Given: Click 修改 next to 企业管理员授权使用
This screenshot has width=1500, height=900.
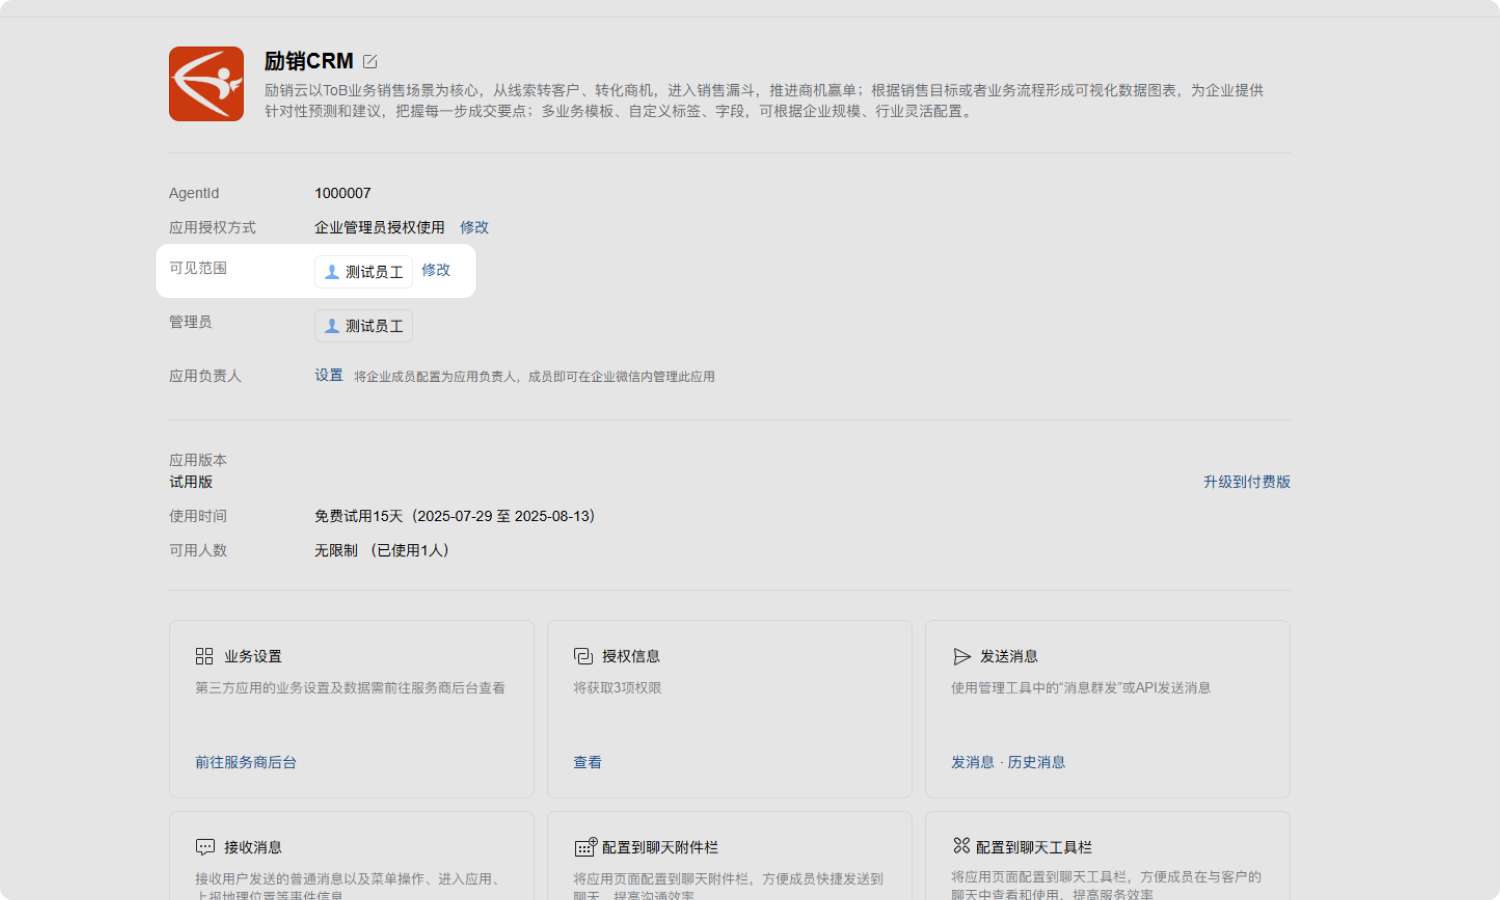Looking at the screenshot, I should (474, 227).
